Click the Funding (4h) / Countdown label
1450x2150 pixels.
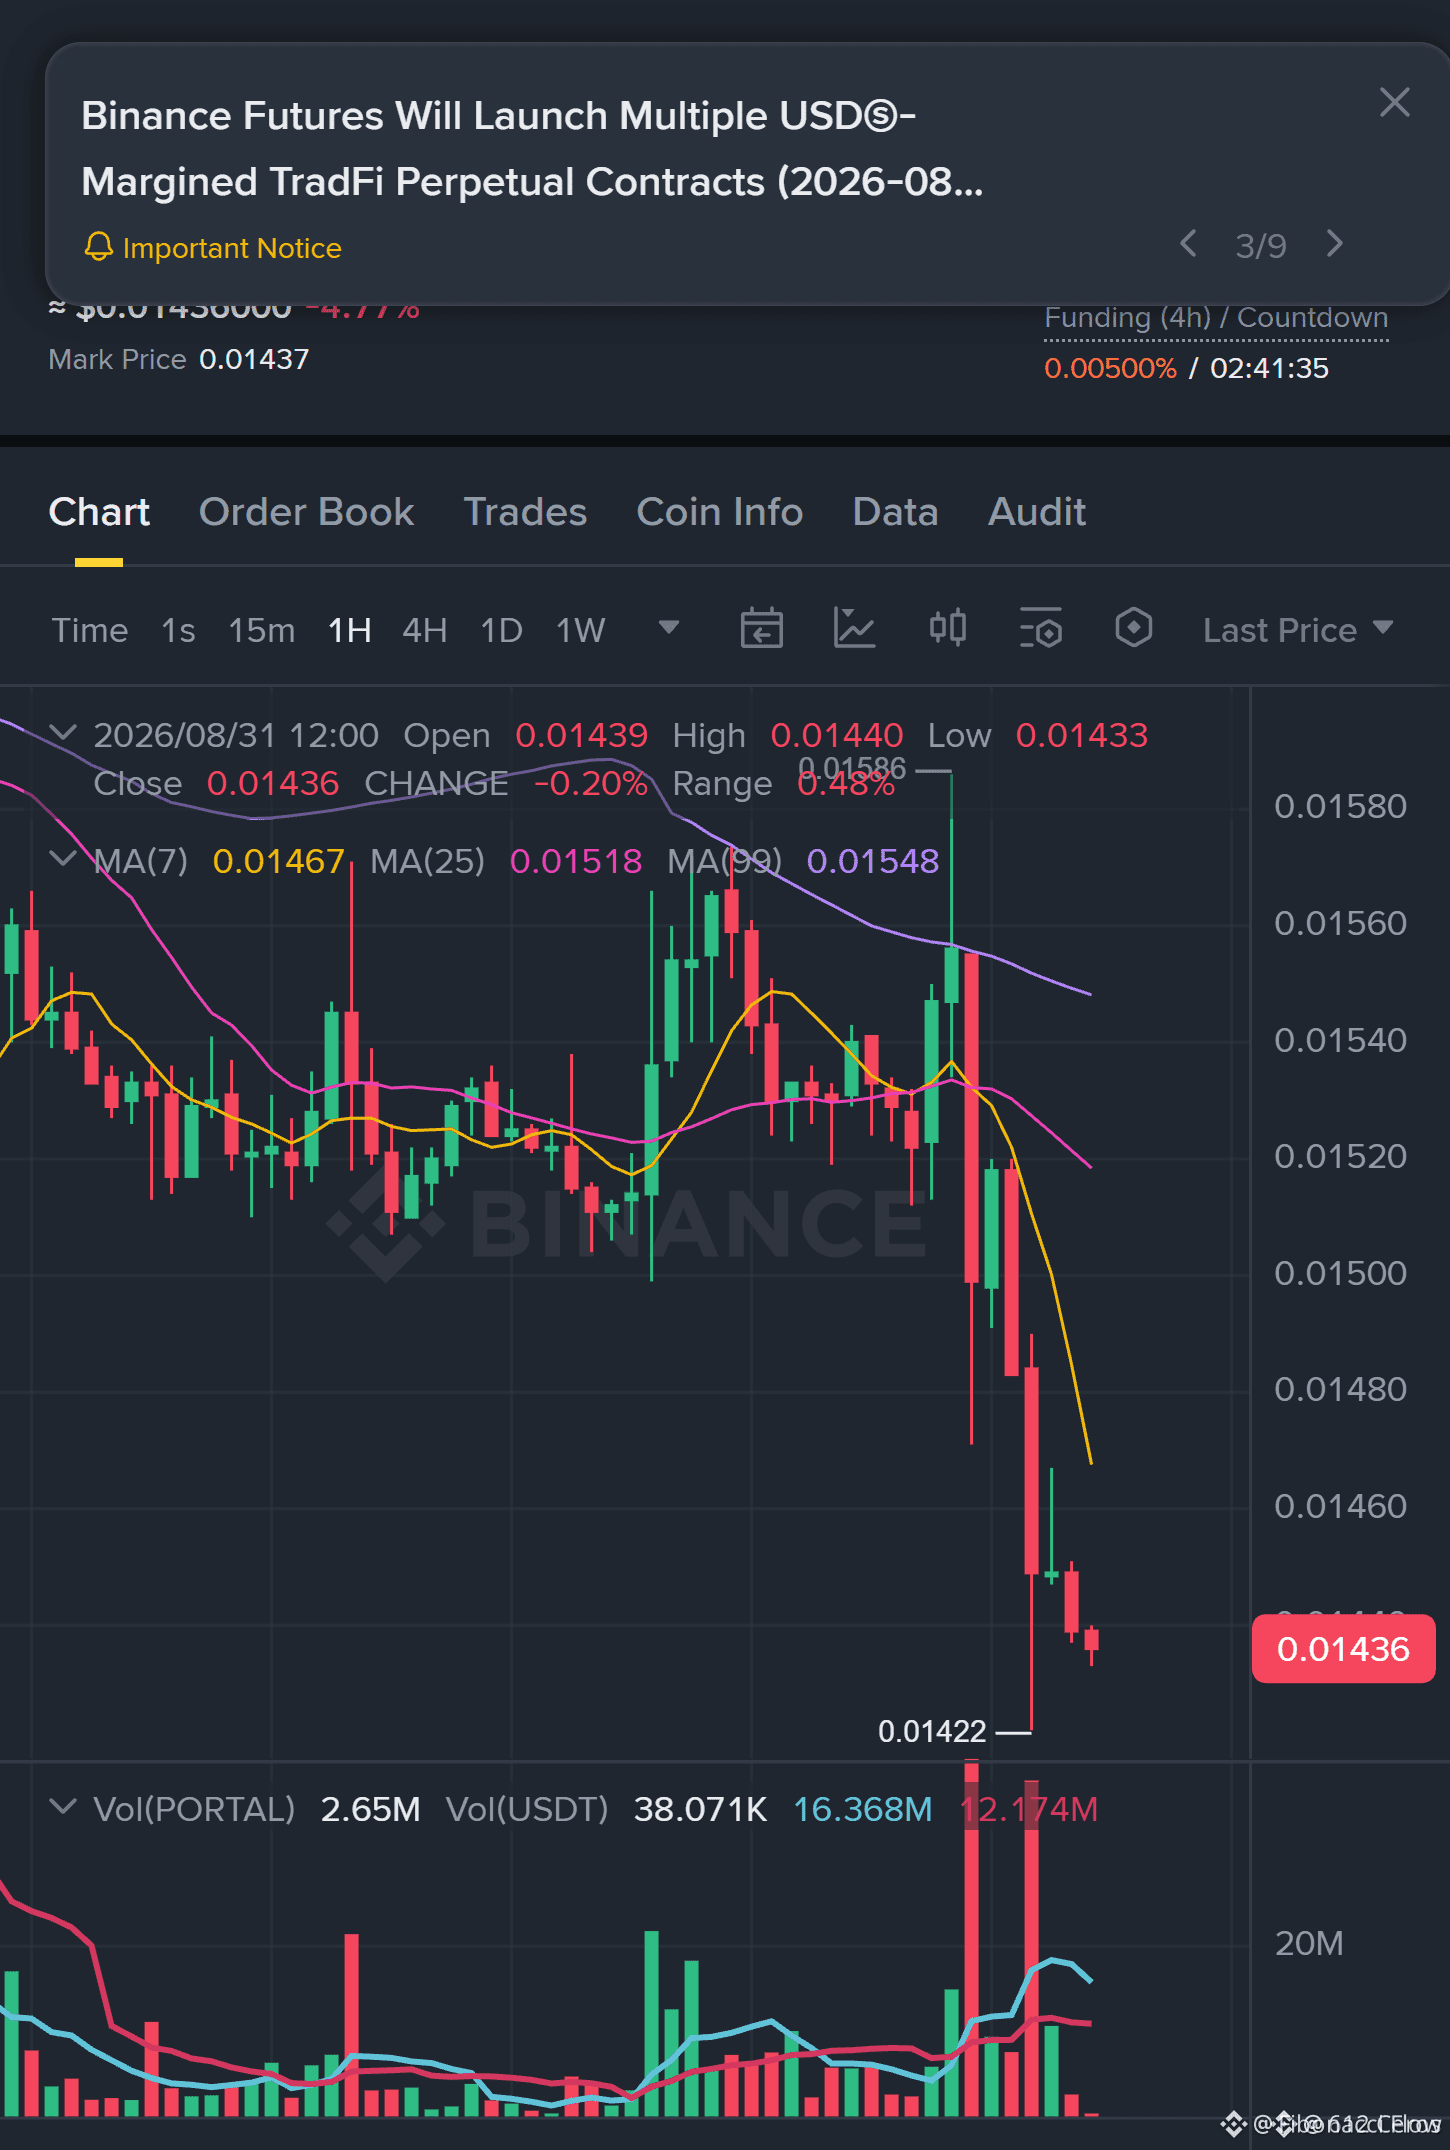pyautogui.click(x=1216, y=318)
